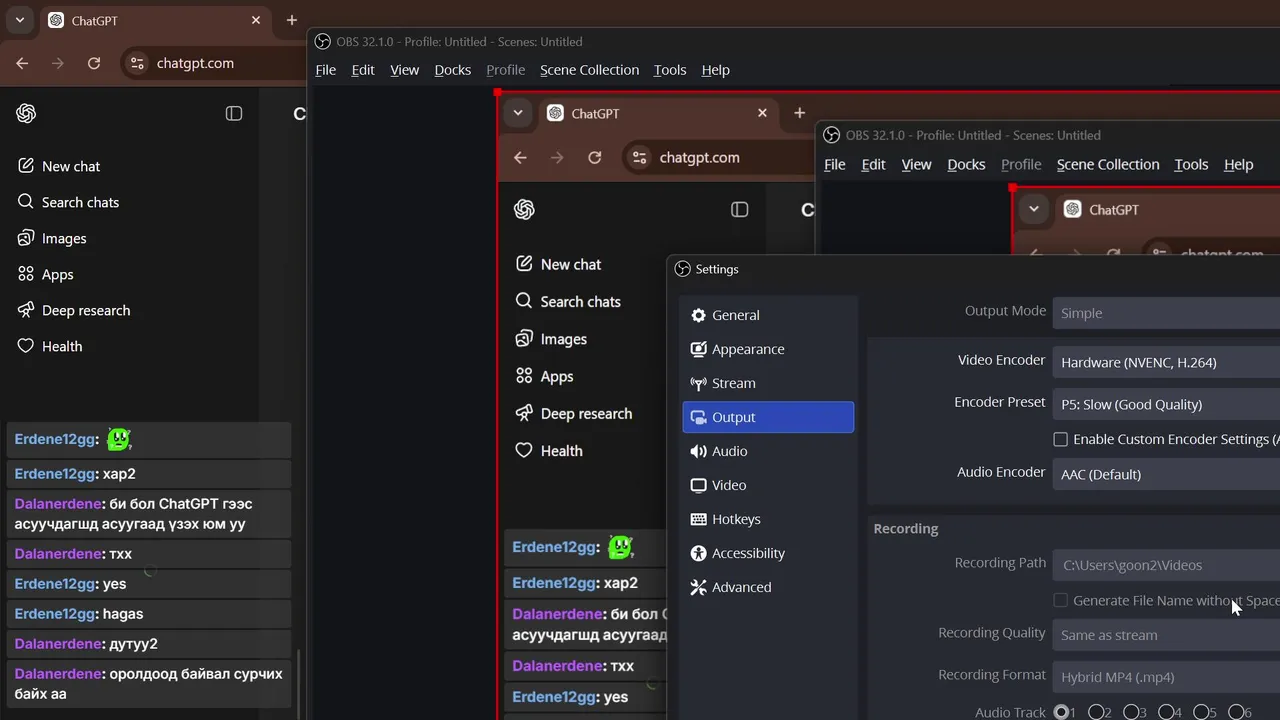Toggle sidebar icon in the OBS preview browser

[740, 209]
